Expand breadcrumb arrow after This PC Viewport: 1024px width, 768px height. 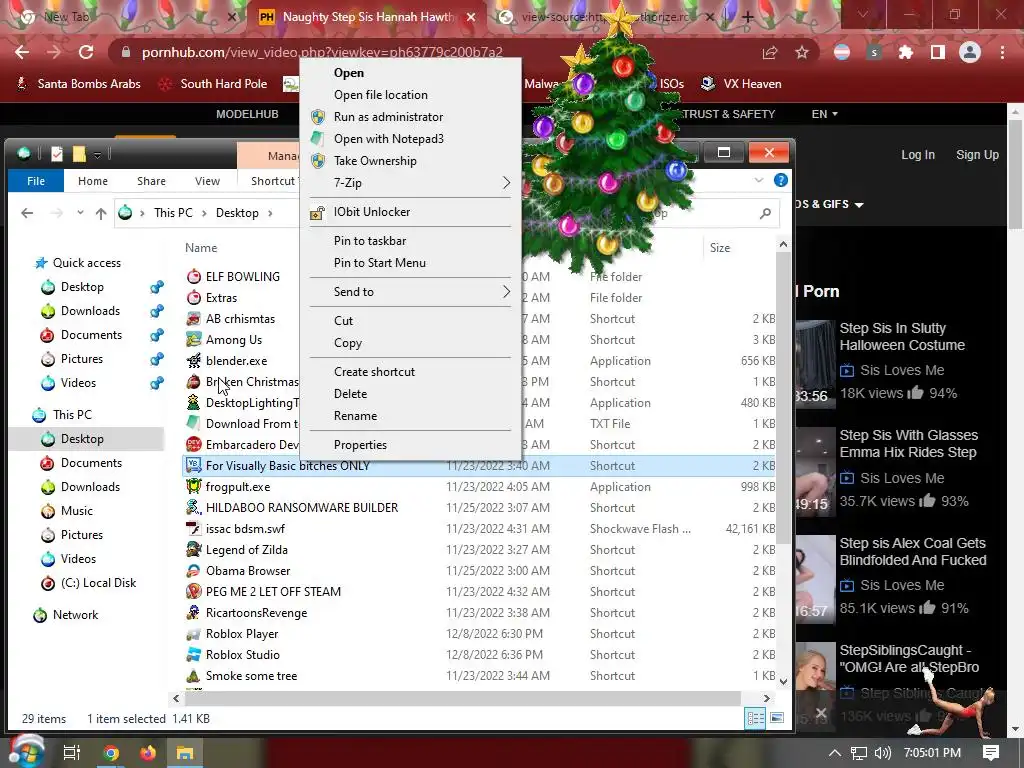coord(204,213)
